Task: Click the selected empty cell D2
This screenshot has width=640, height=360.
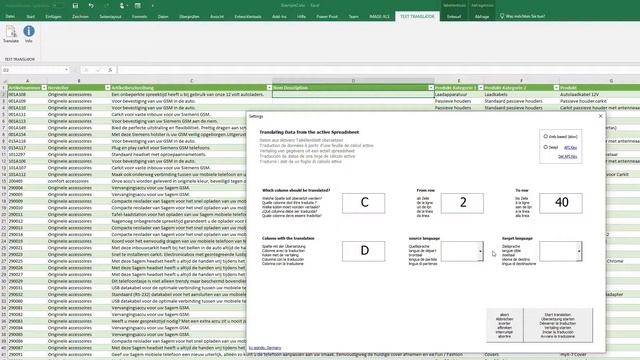Action: coord(353,94)
